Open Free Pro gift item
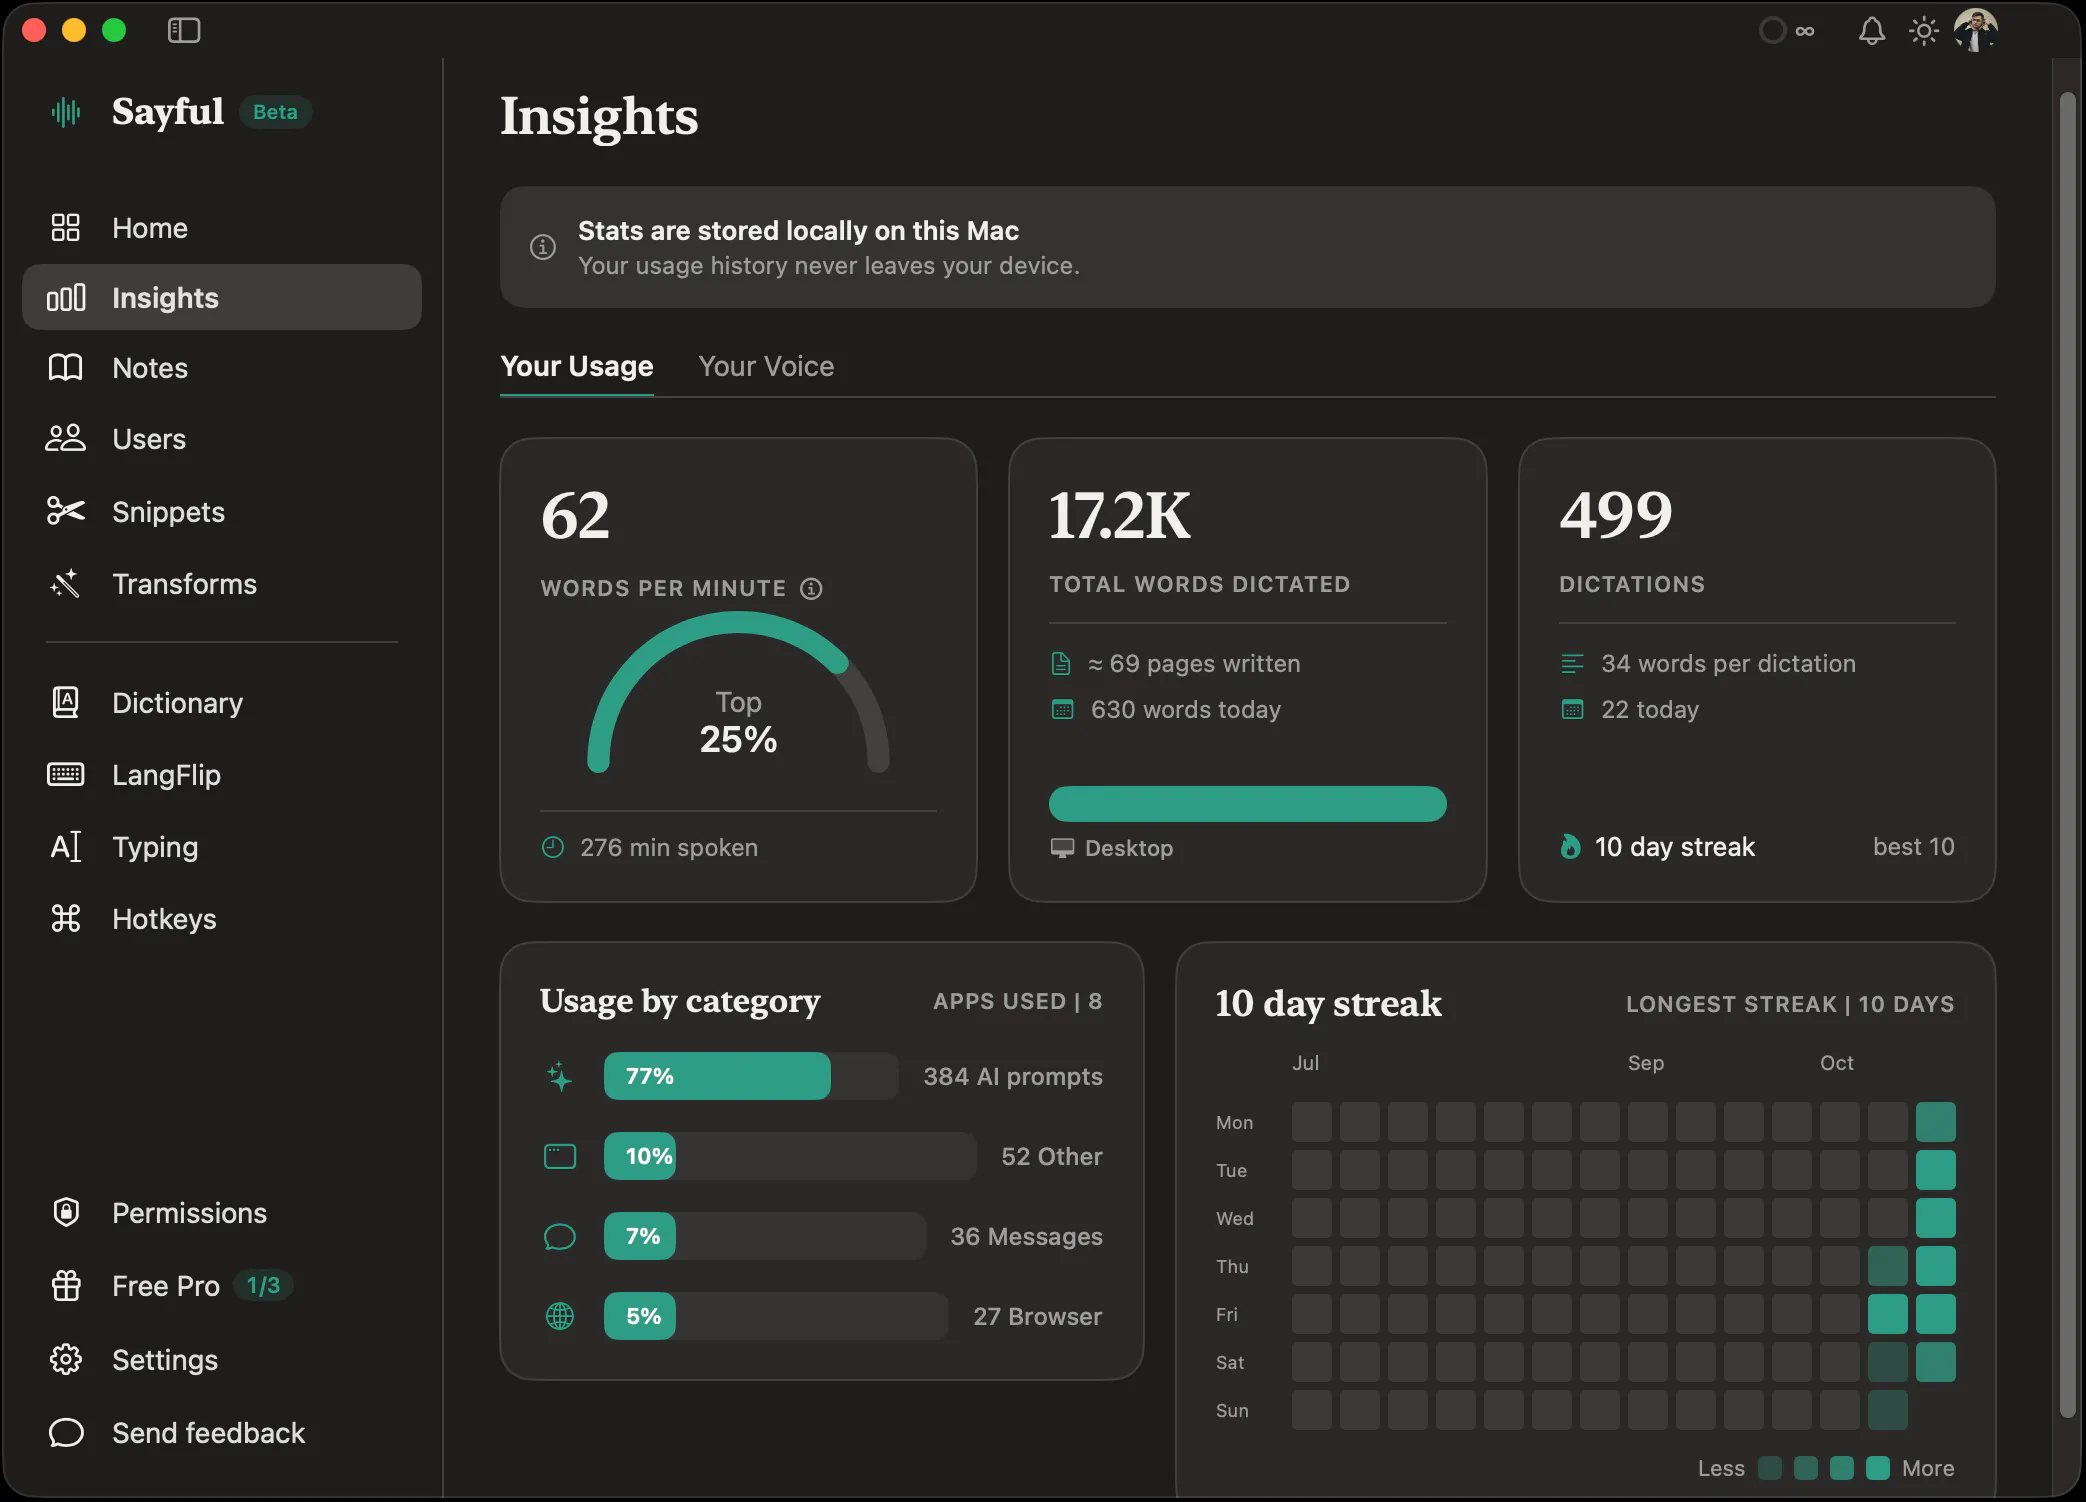Image resolution: width=2086 pixels, height=1502 pixels. (x=222, y=1286)
